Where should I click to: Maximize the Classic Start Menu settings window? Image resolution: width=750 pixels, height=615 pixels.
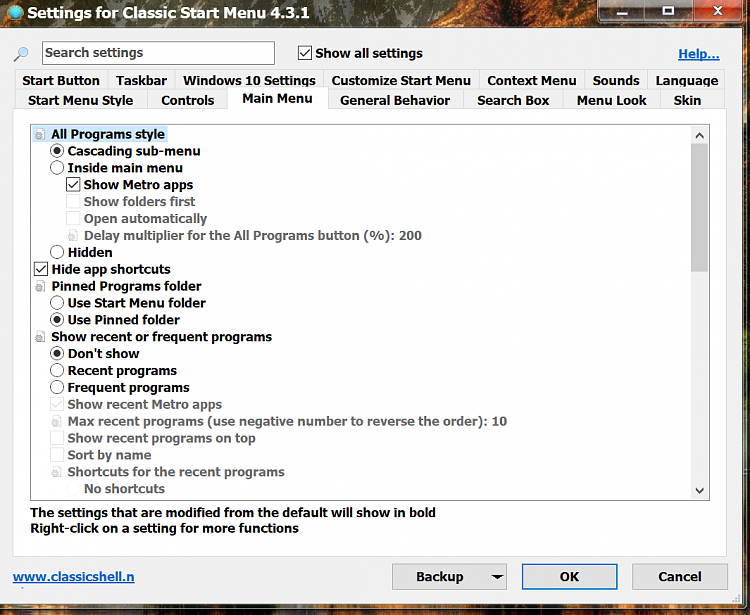(669, 11)
